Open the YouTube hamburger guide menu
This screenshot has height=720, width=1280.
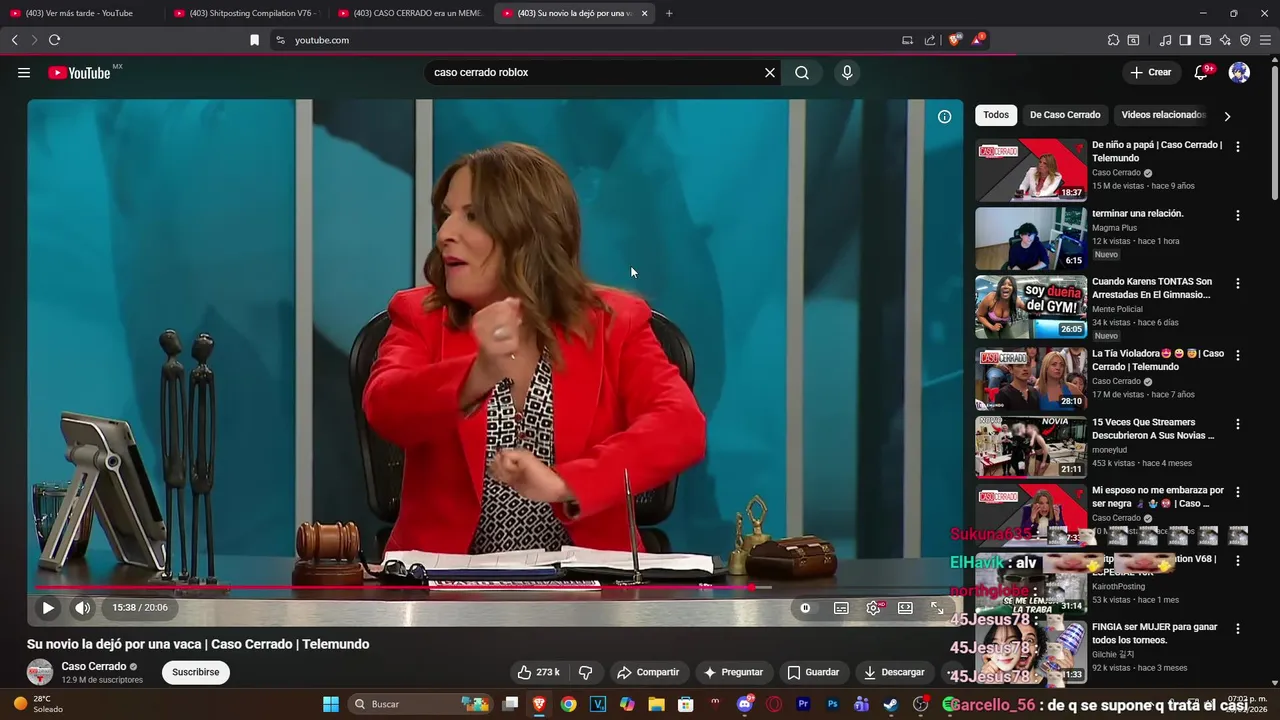(24, 72)
